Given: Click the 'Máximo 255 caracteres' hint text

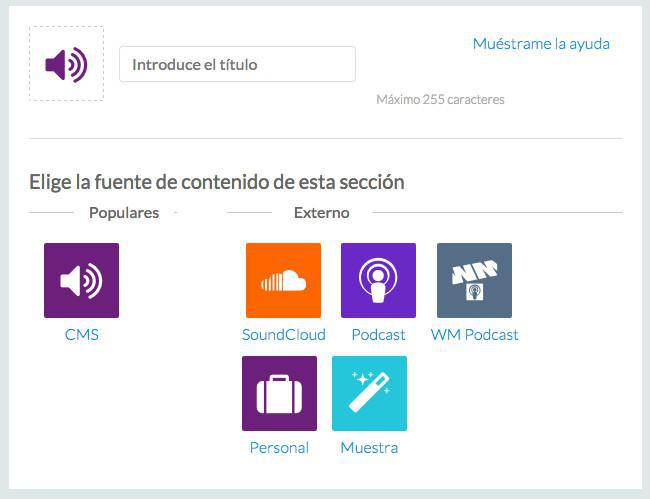Looking at the screenshot, I should click(x=440, y=100).
